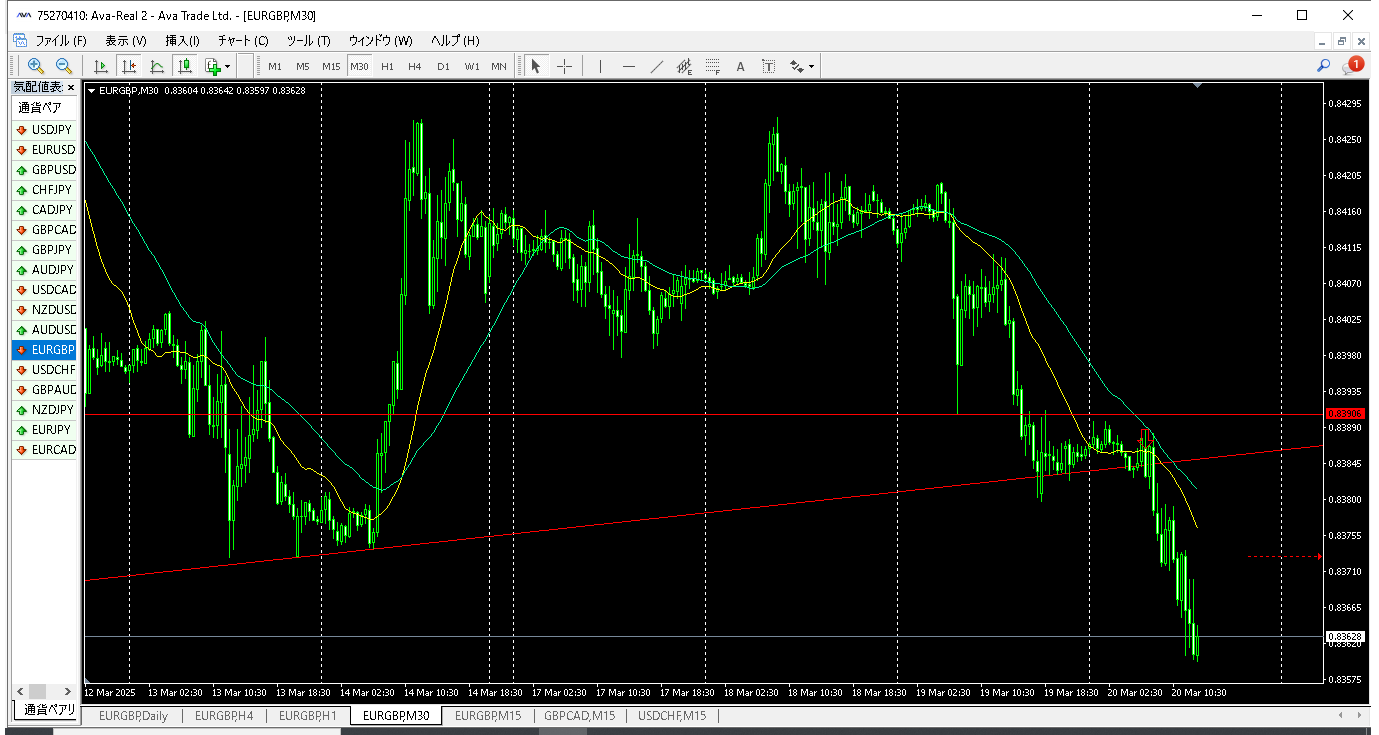Viewport: 1379px width, 735px height.
Task: Click the new chart plus icon
Action: [212, 66]
